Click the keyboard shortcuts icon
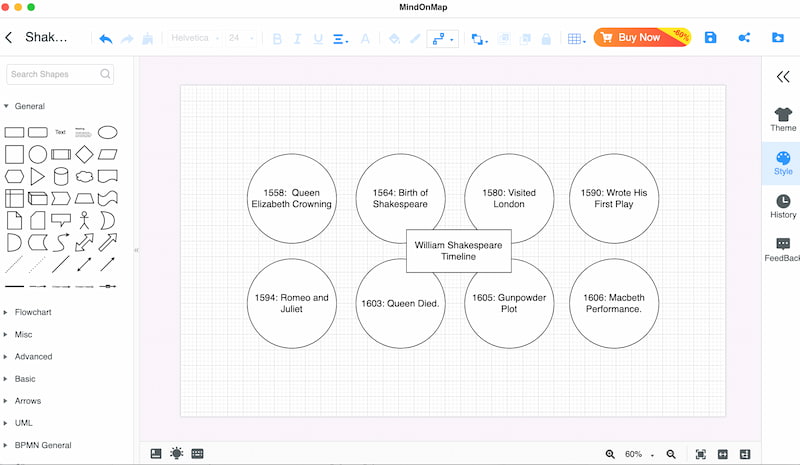 (197, 453)
